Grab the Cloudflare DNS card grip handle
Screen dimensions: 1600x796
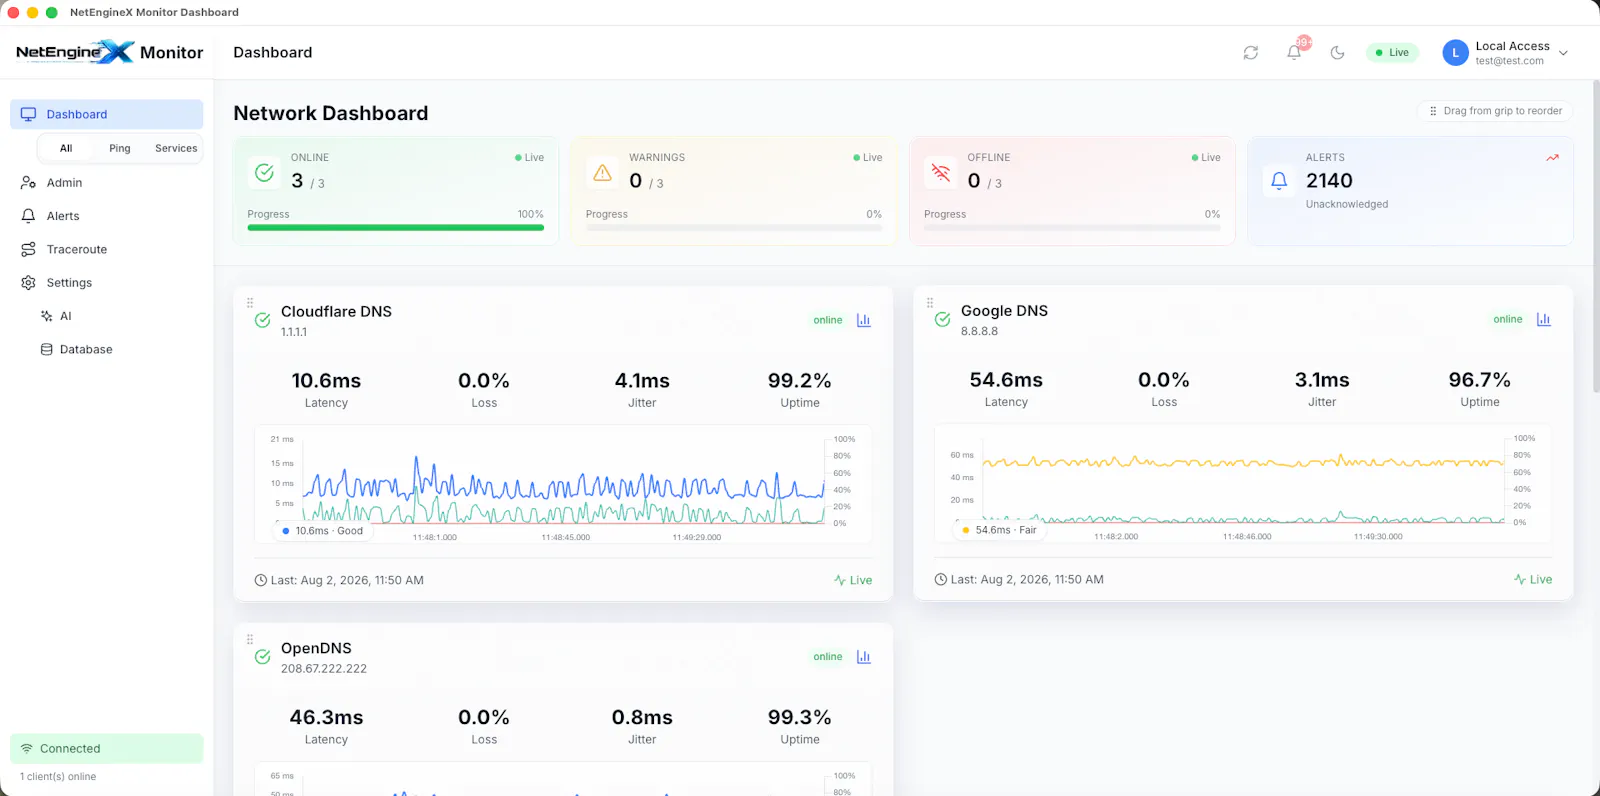pyautogui.click(x=250, y=303)
